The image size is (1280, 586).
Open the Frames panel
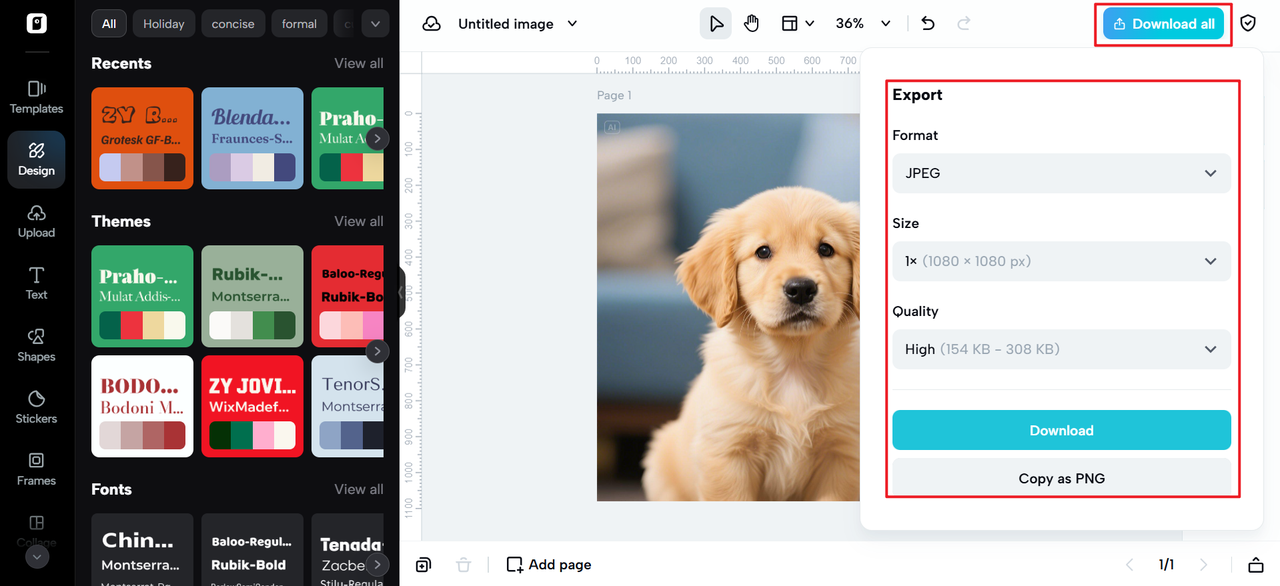(x=36, y=468)
